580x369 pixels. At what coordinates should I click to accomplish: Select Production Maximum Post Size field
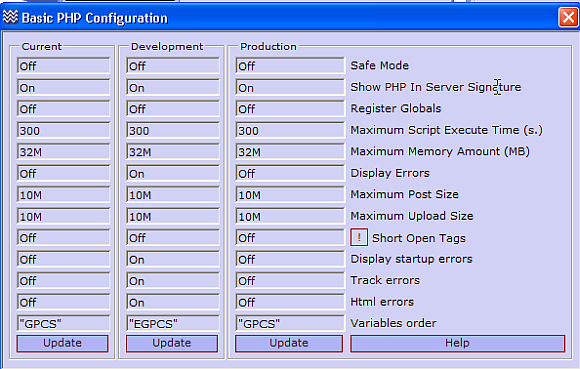coord(290,194)
